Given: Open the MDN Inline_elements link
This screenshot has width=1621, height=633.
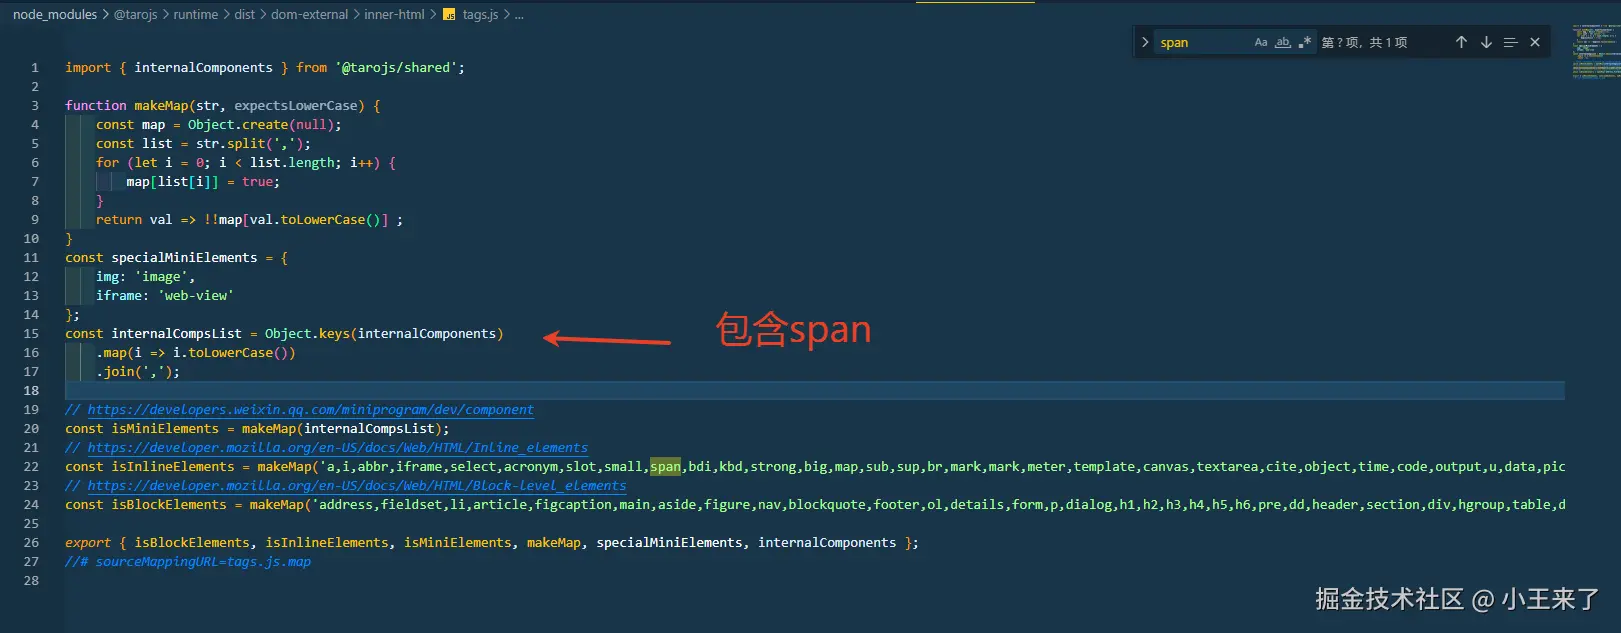Looking at the screenshot, I should click(337, 448).
